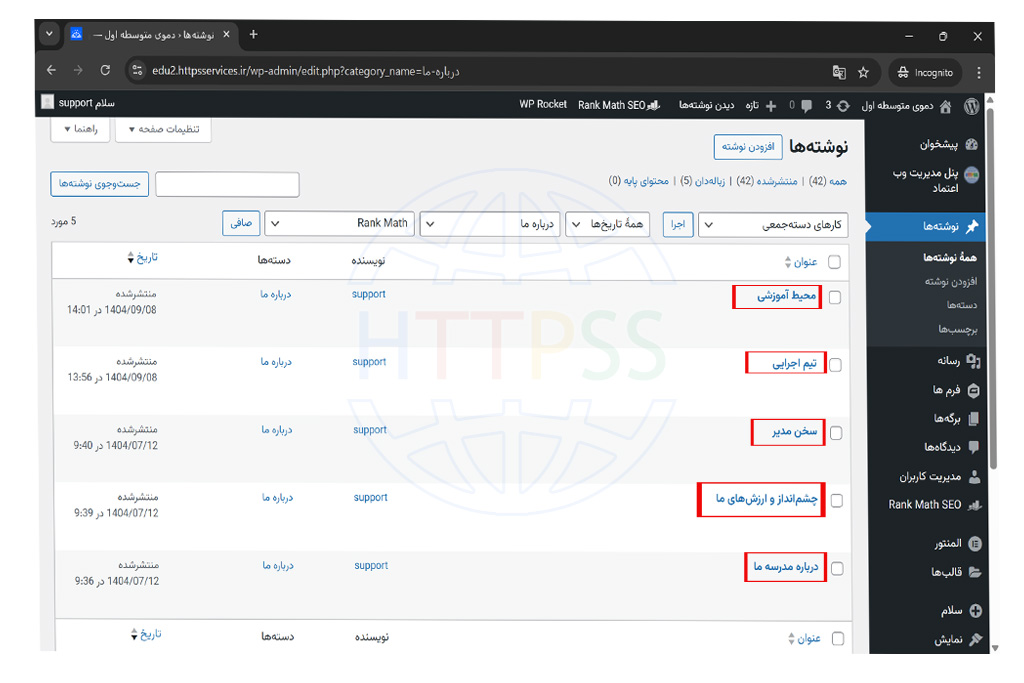Click the افزودن نوشته add post button

748,147
